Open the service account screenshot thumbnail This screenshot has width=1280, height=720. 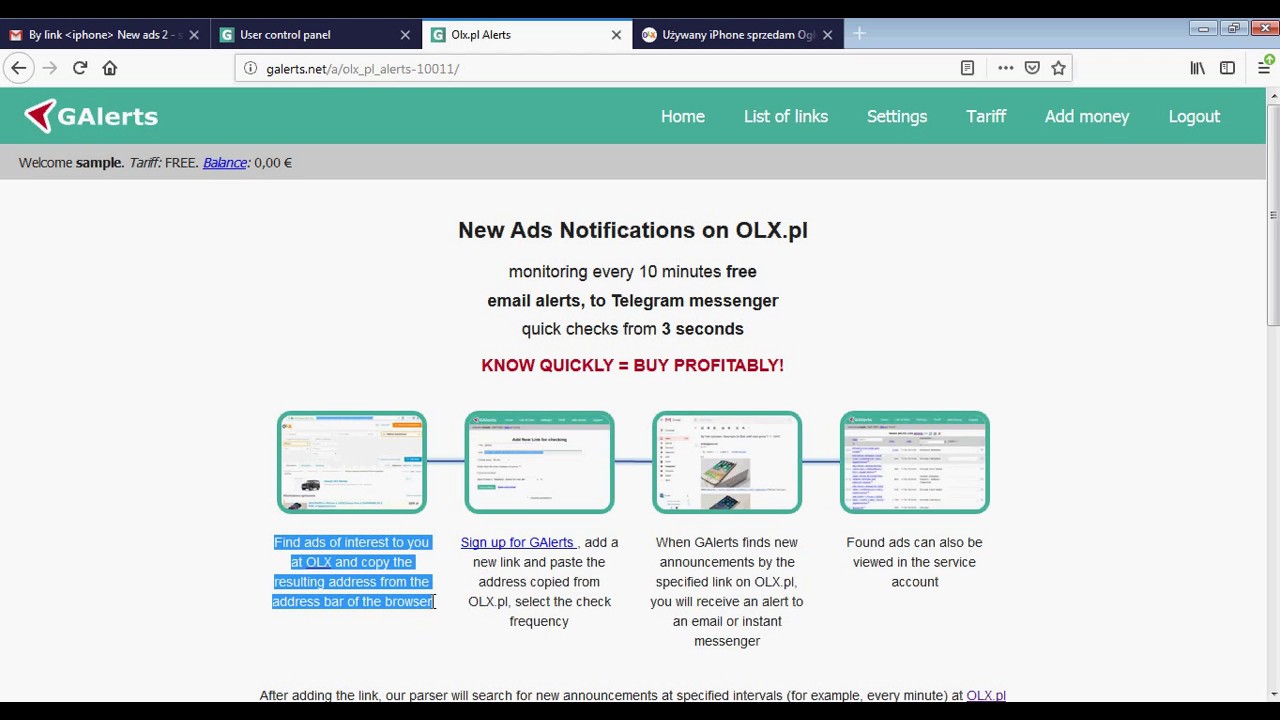pyautogui.click(x=915, y=462)
